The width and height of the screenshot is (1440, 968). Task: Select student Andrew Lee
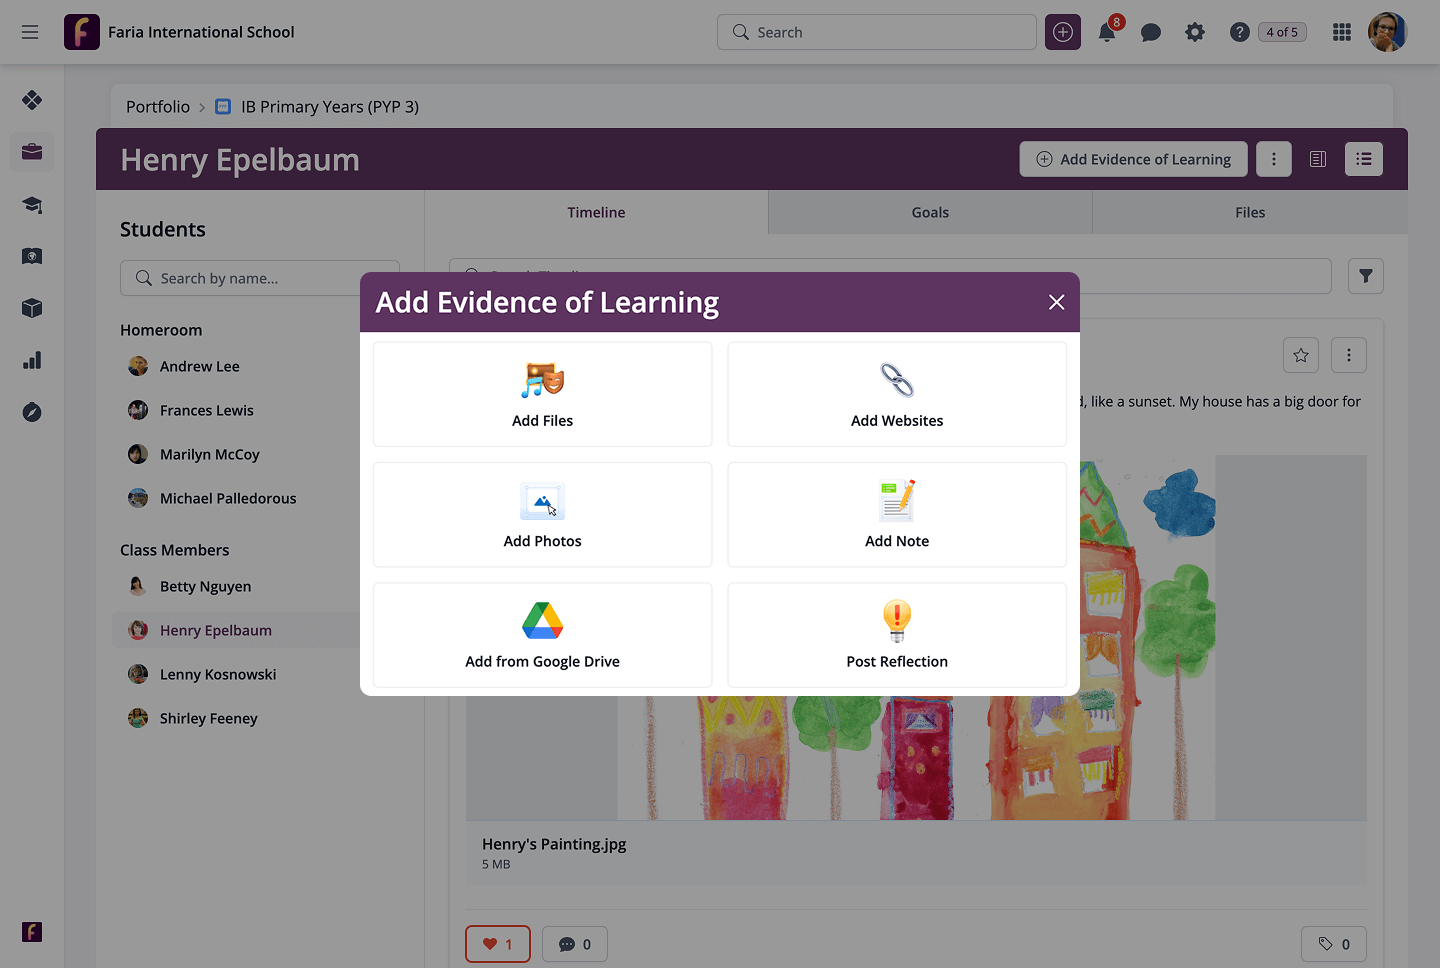pos(200,366)
